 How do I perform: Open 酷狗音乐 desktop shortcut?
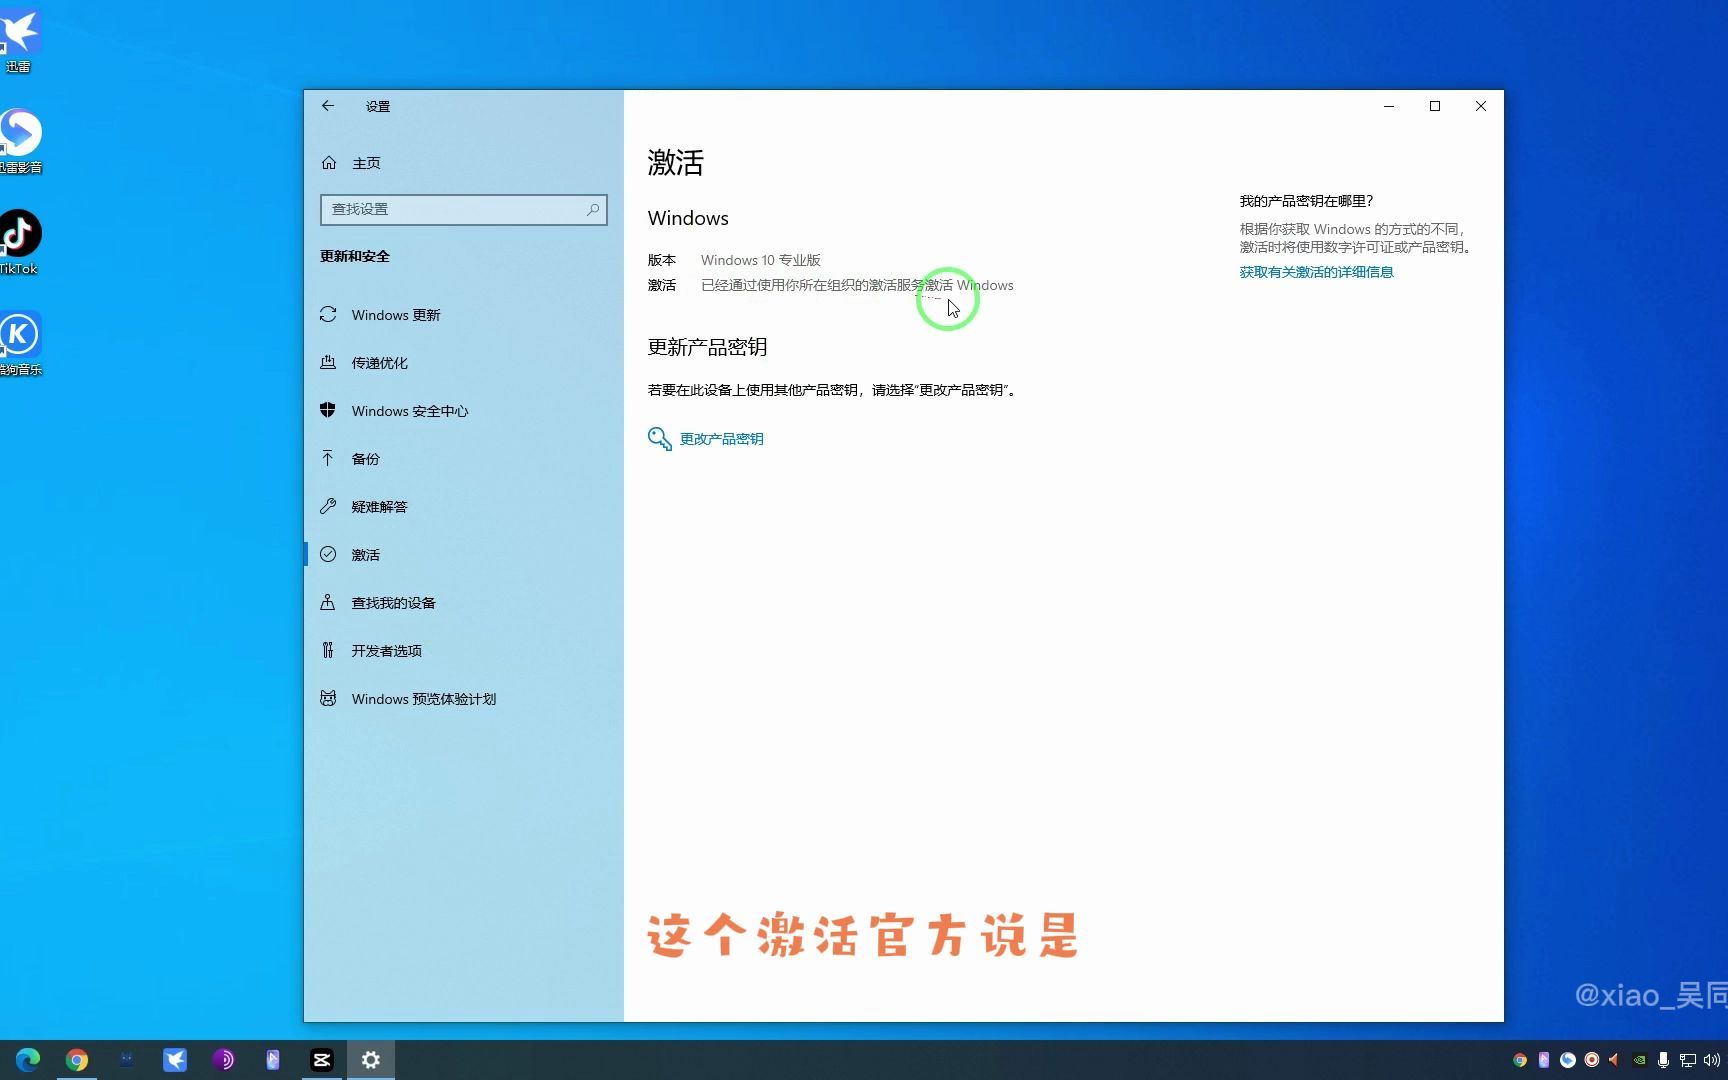point(20,343)
